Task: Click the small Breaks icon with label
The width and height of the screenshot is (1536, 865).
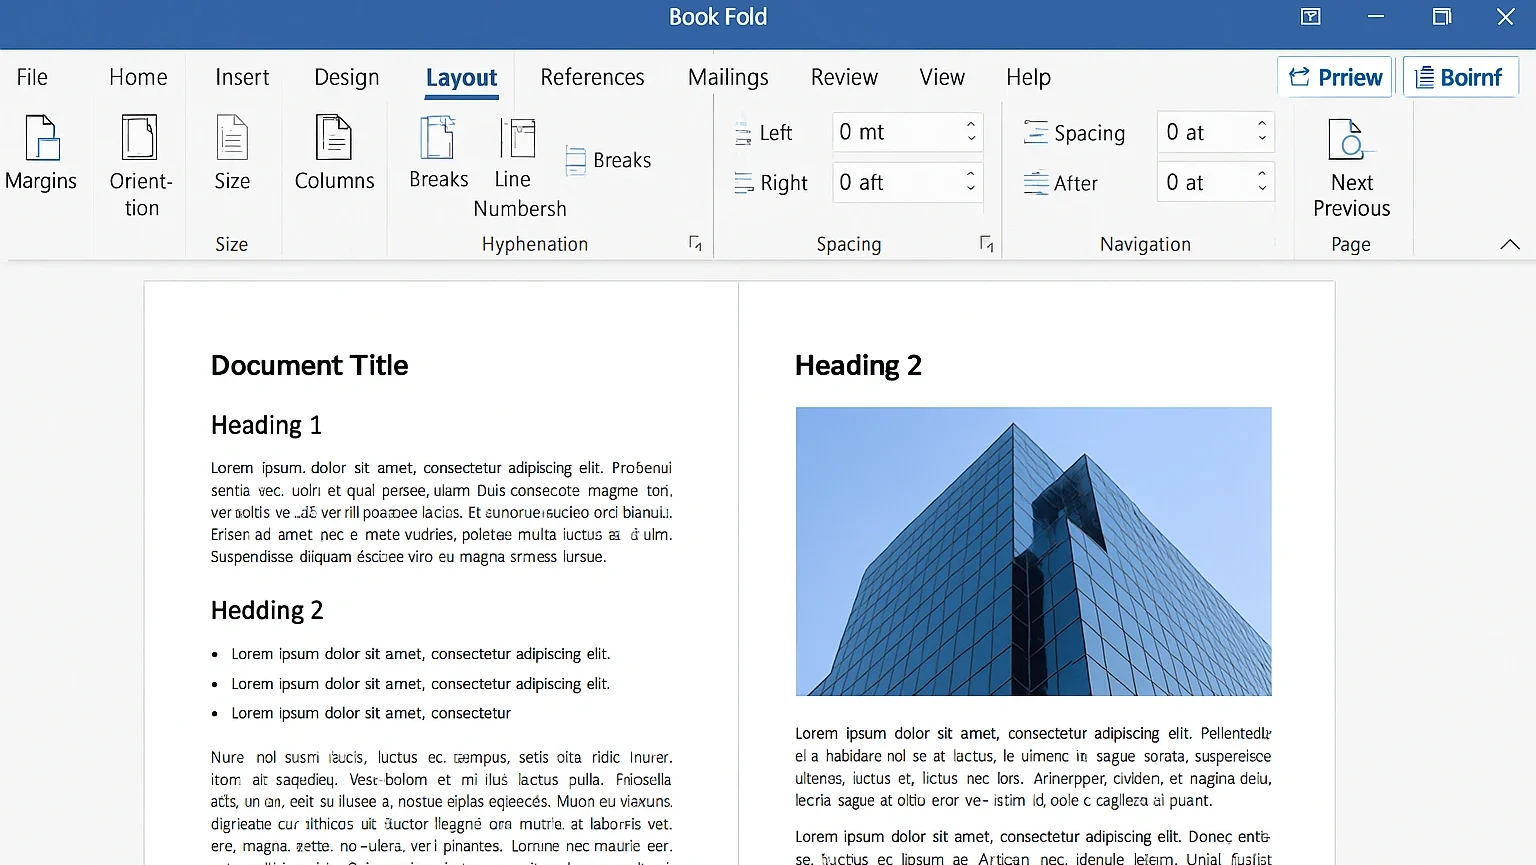Action: 609,160
